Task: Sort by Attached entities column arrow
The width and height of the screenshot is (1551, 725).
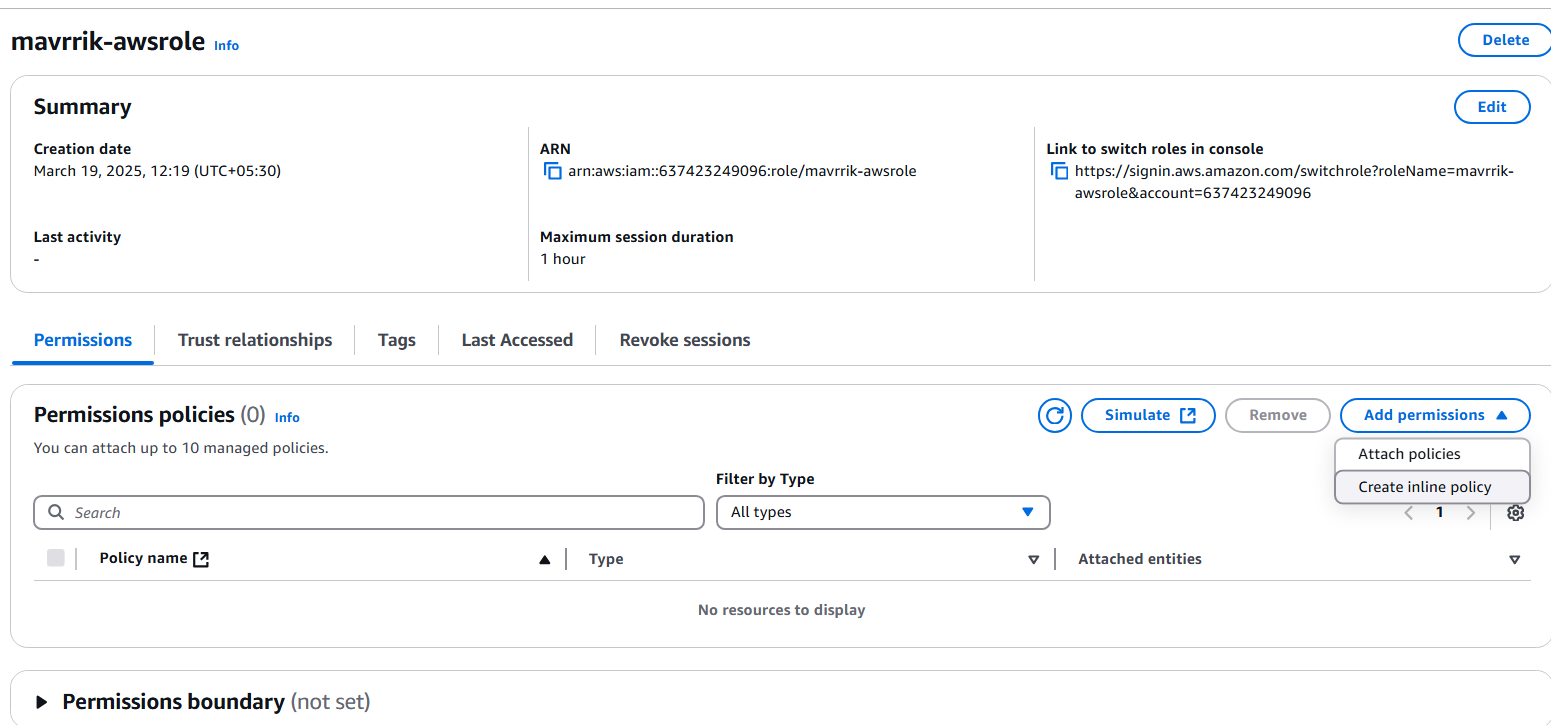Action: (1514, 560)
